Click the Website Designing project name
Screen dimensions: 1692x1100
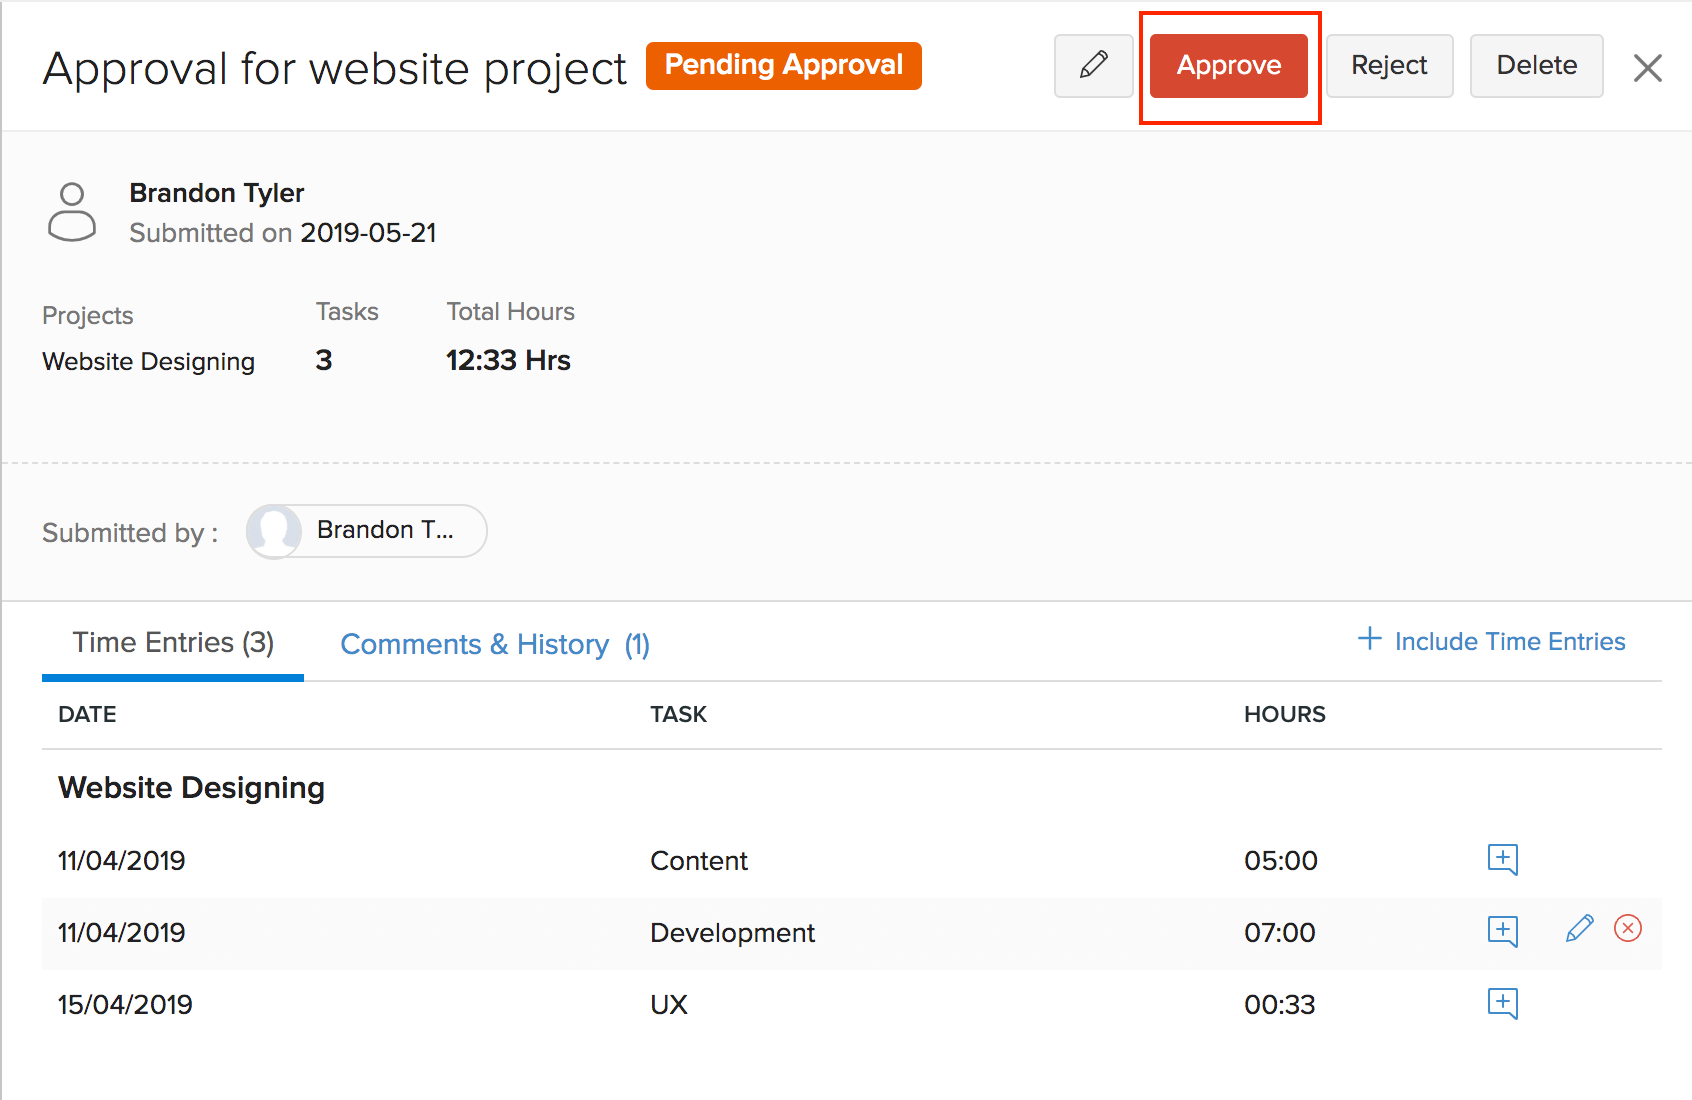pos(148,362)
